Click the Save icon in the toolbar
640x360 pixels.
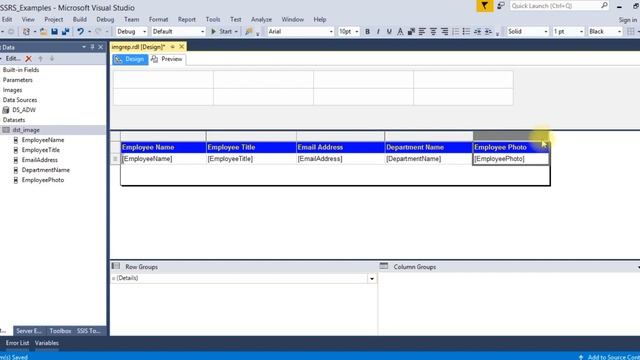pyautogui.click(x=54, y=31)
